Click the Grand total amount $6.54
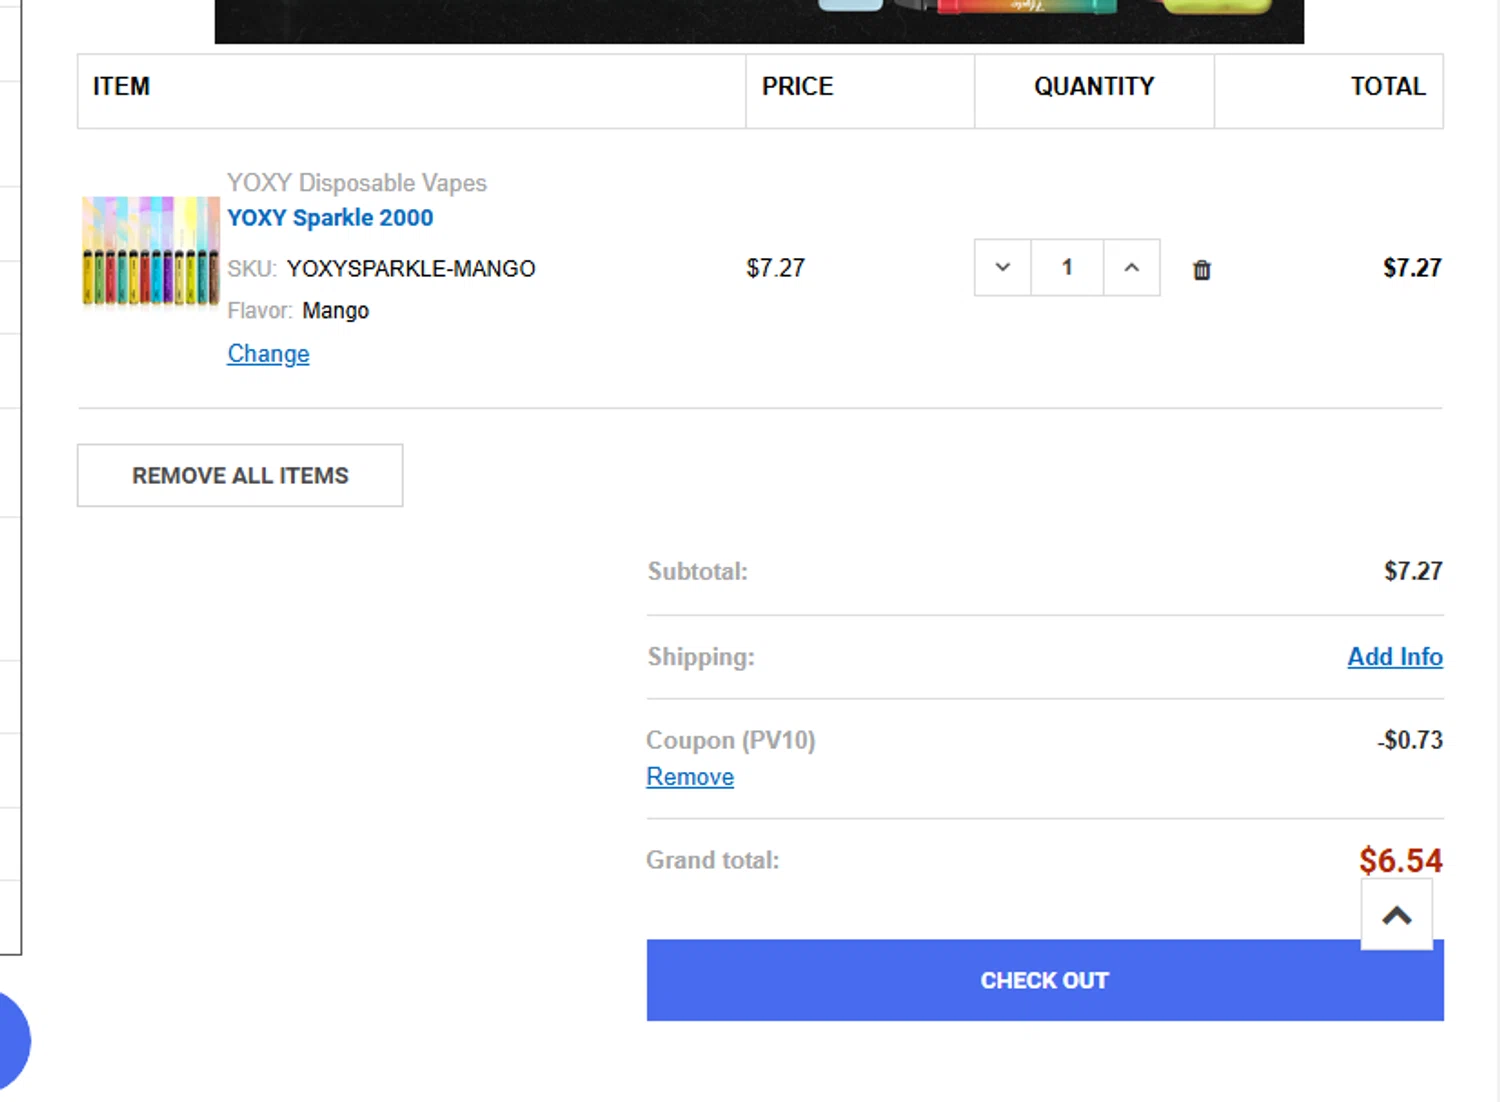 (x=1401, y=860)
